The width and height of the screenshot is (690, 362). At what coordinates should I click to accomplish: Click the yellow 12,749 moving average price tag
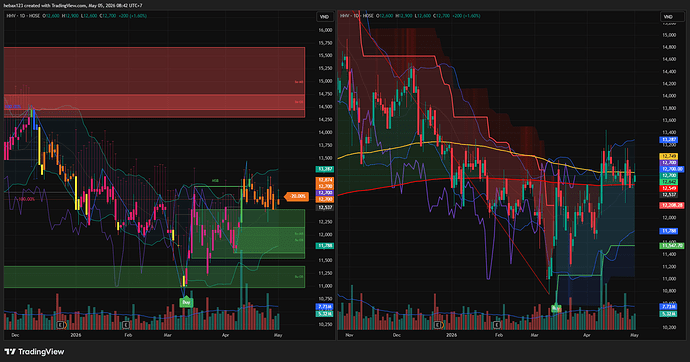pyautogui.click(x=668, y=156)
